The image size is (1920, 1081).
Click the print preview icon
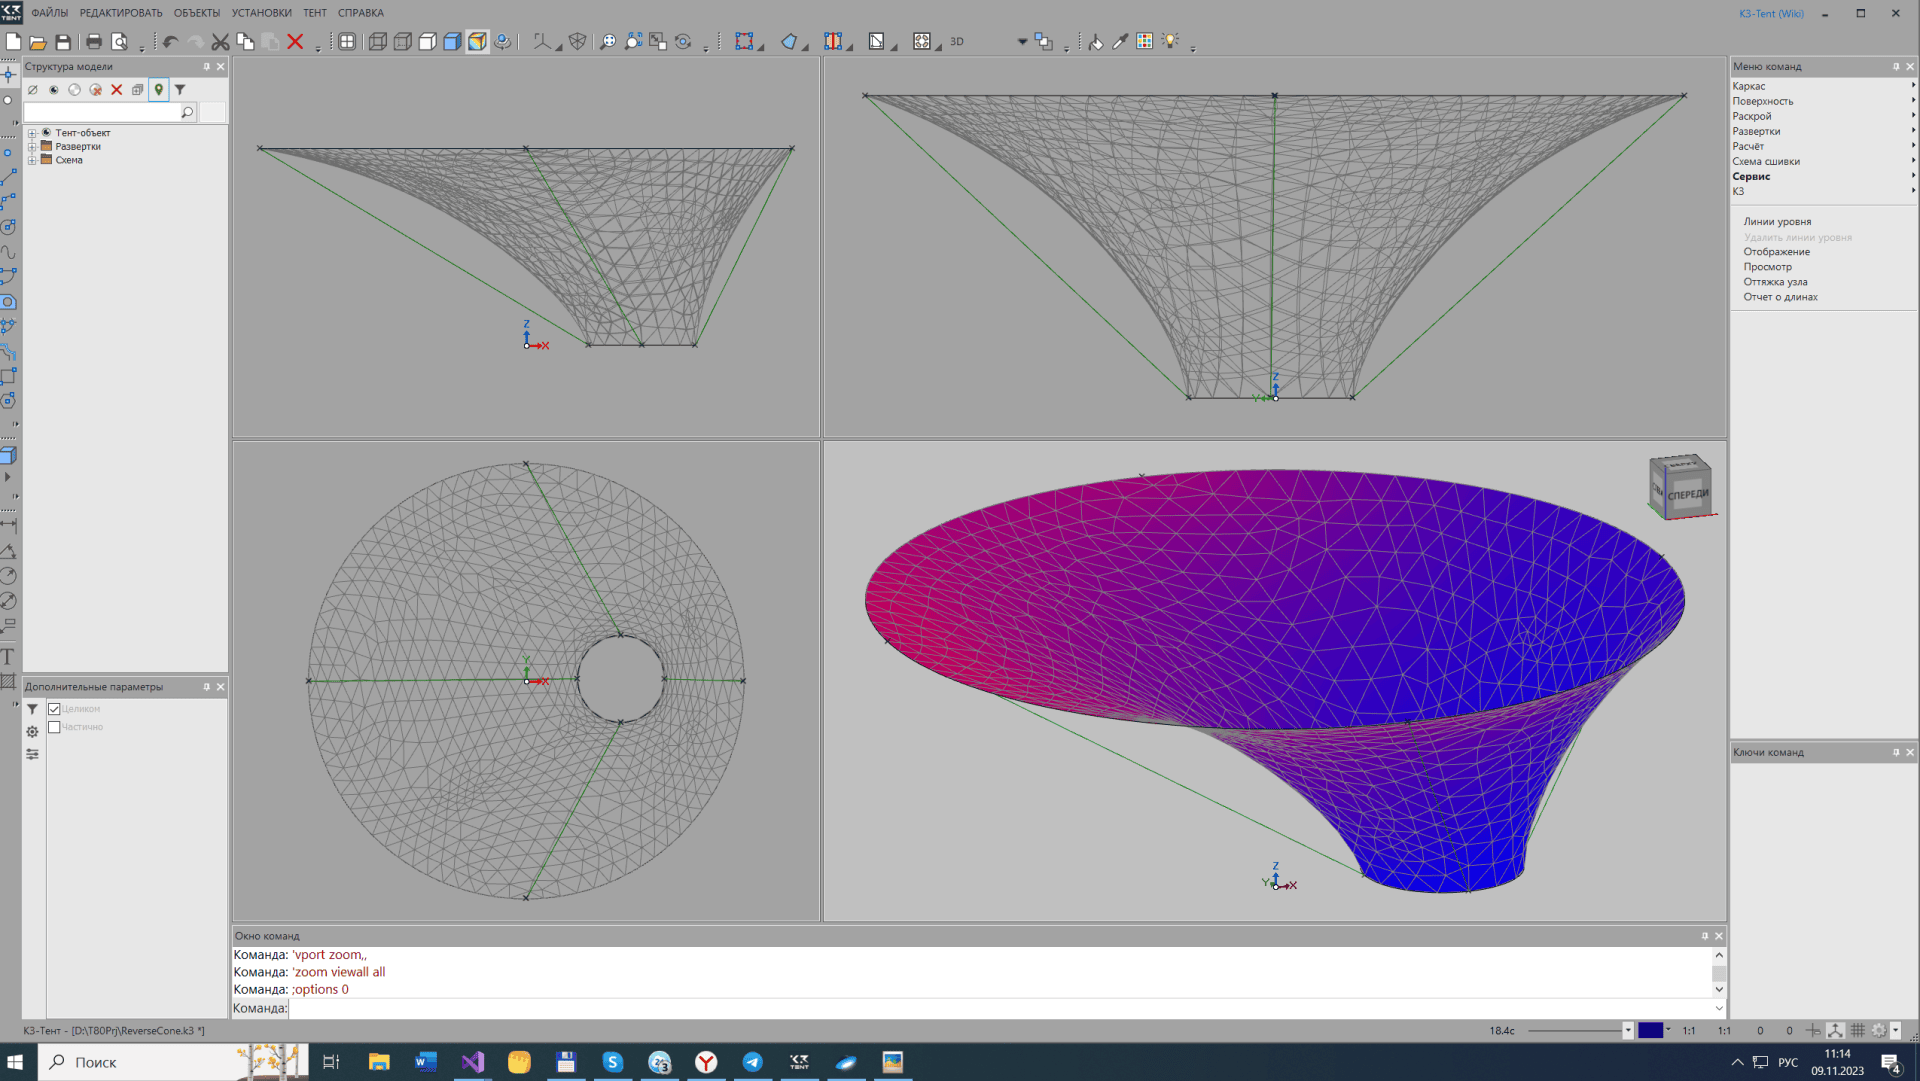point(119,42)
